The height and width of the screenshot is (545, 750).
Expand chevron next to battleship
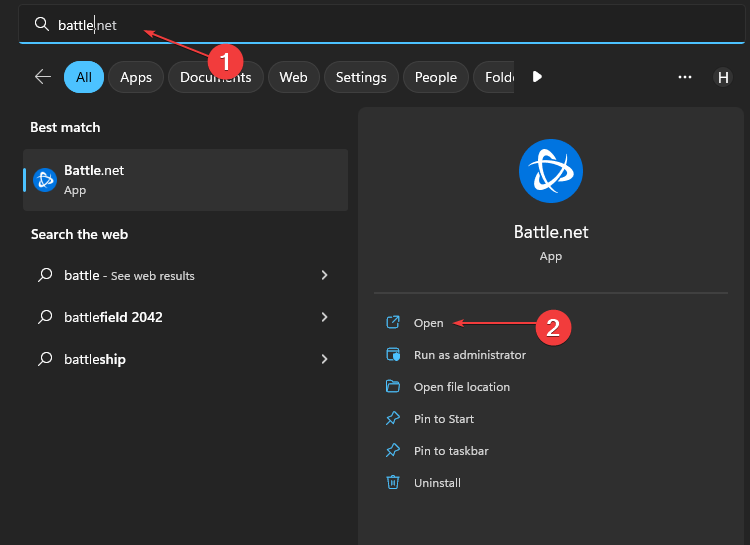(x=324, y=359)
